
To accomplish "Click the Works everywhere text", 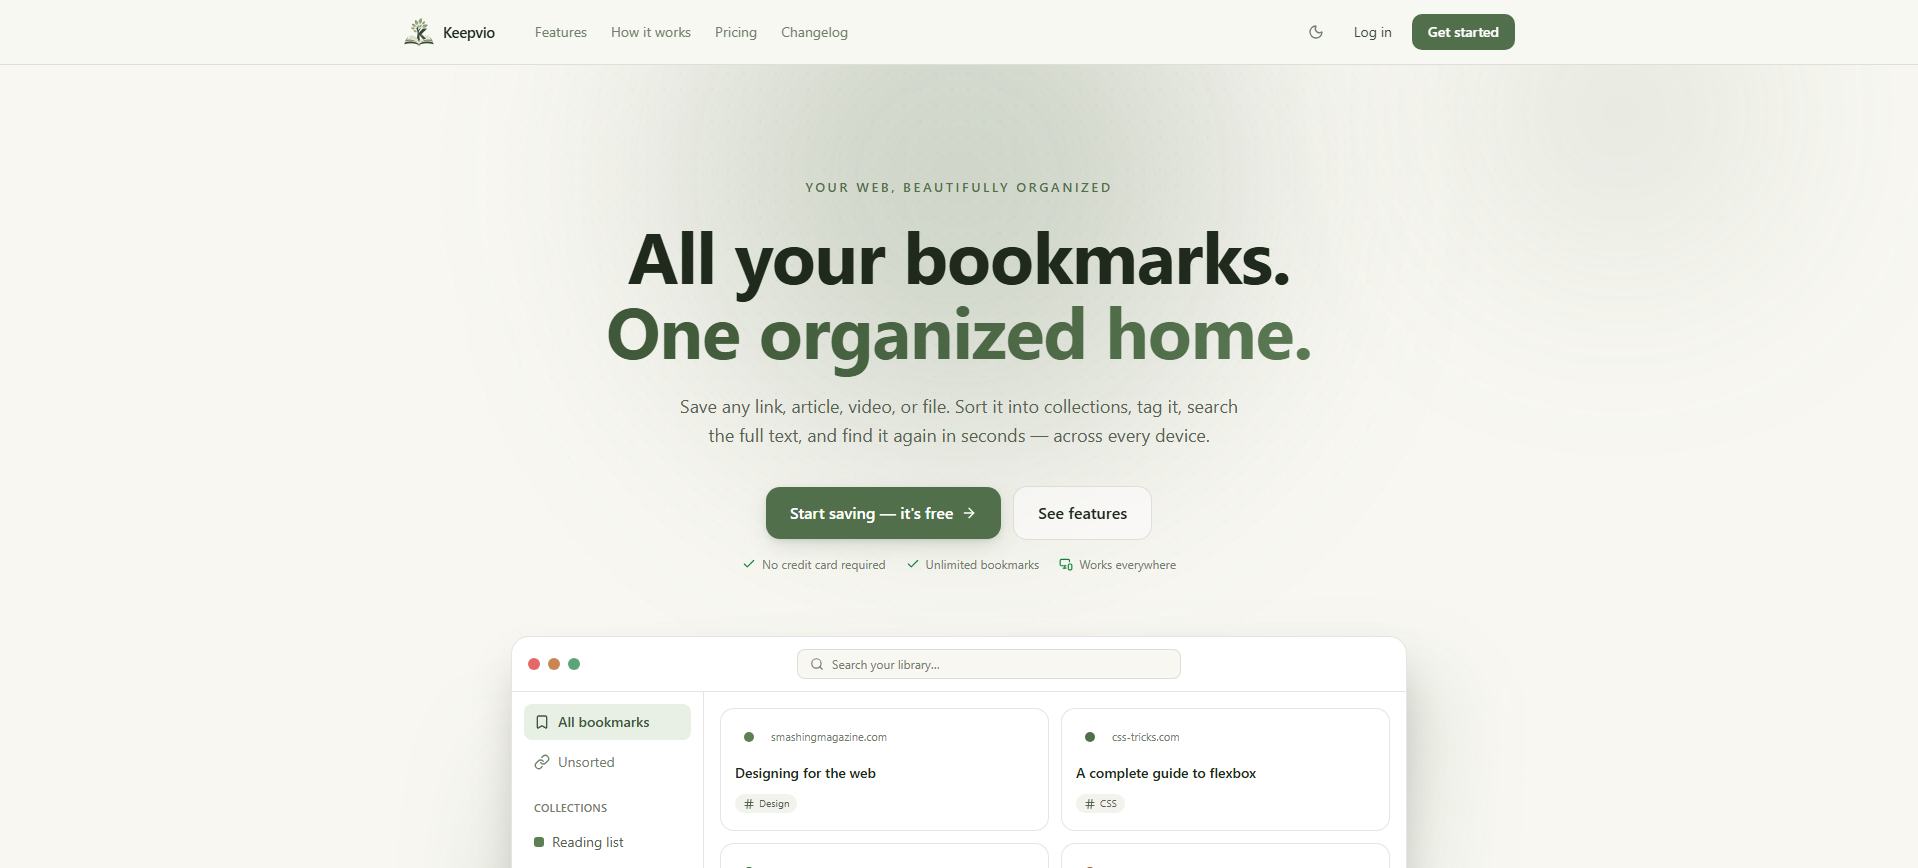I will tap(1127, 565).
